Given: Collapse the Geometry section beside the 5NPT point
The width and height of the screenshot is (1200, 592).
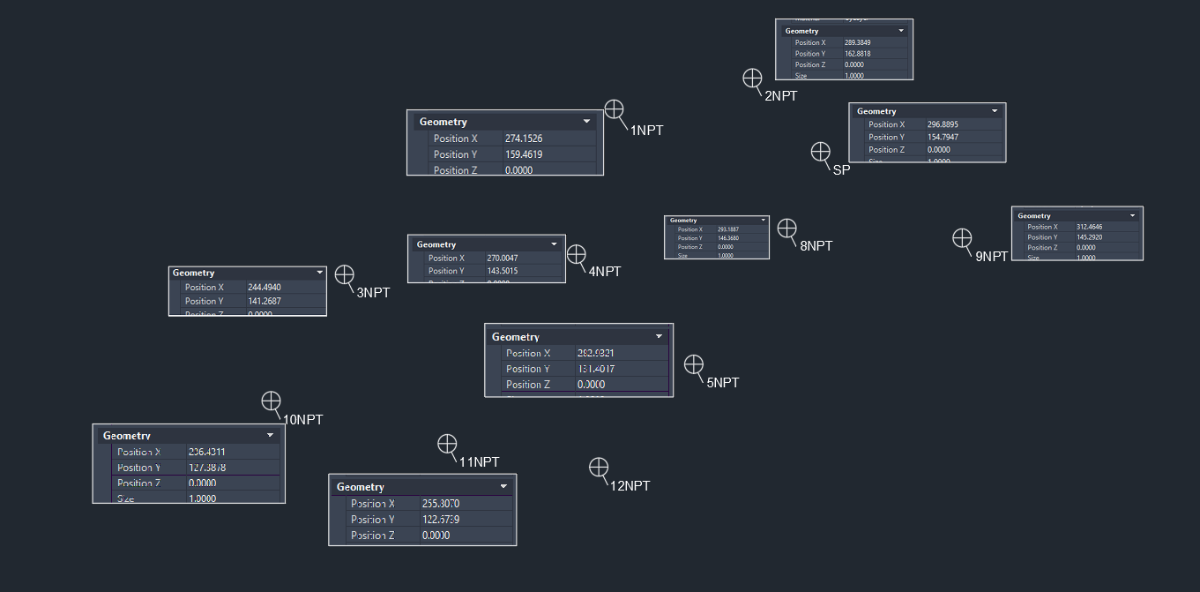Looking at the screenshot, I should [x=659, y=337].
